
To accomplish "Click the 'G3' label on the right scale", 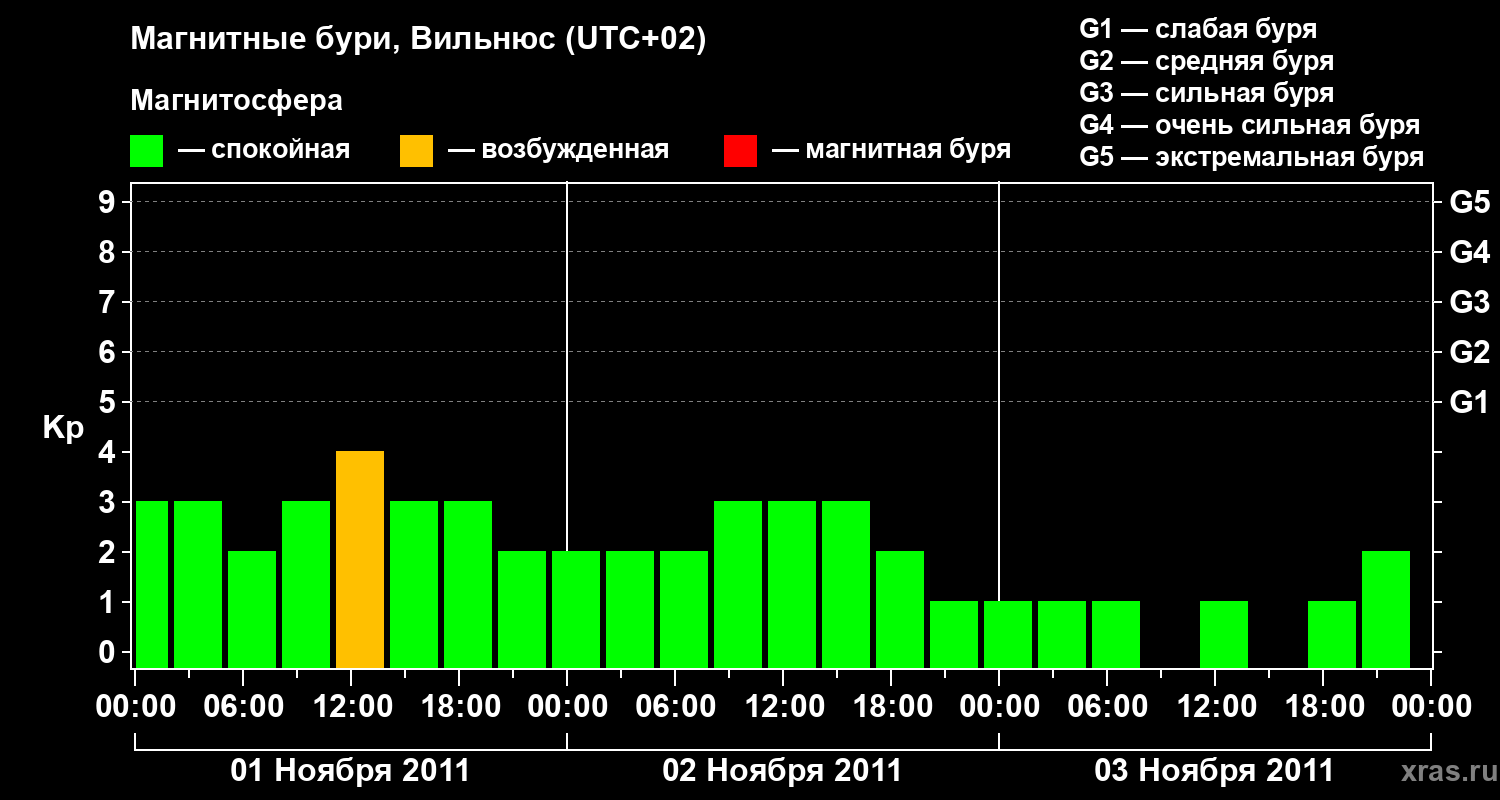I will tap(1470, 302).
